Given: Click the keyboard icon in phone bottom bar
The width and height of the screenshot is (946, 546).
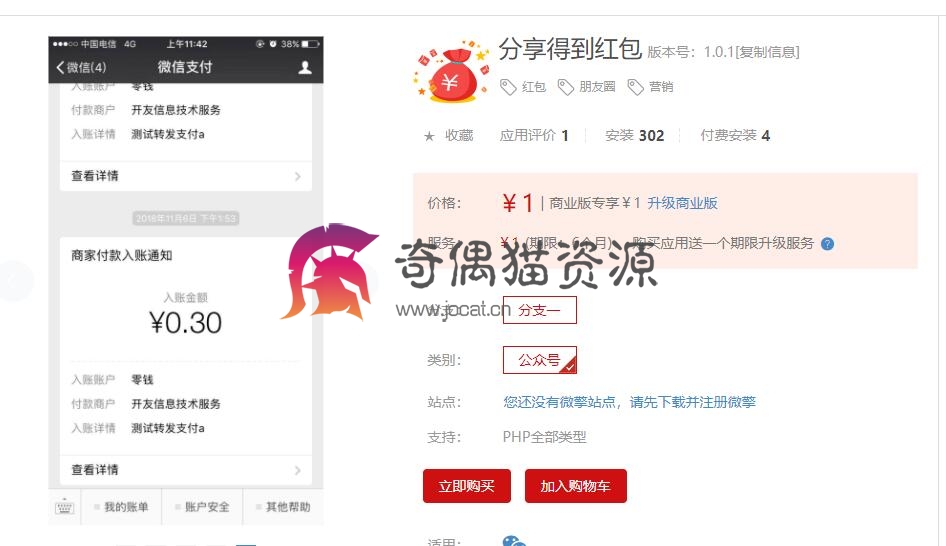Looking at the screenshot, I should click(x=65, y=507).
